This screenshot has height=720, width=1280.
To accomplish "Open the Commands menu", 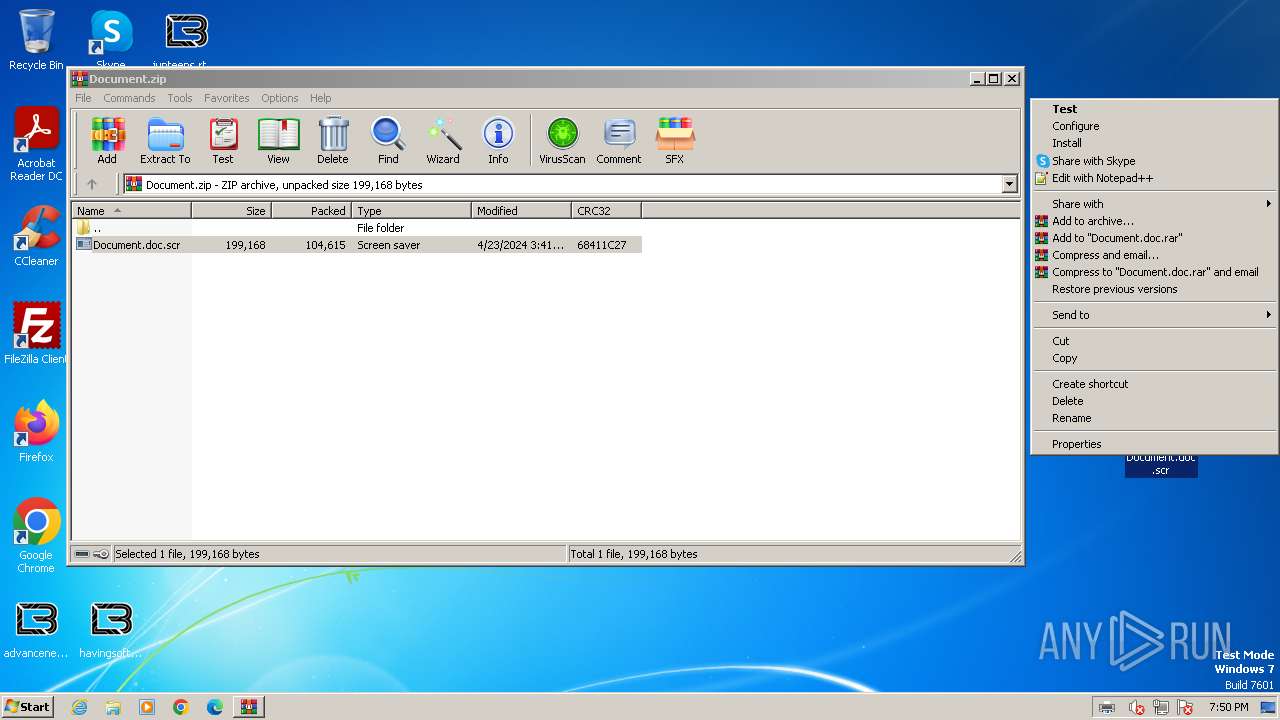I will [x=129, y=98].
